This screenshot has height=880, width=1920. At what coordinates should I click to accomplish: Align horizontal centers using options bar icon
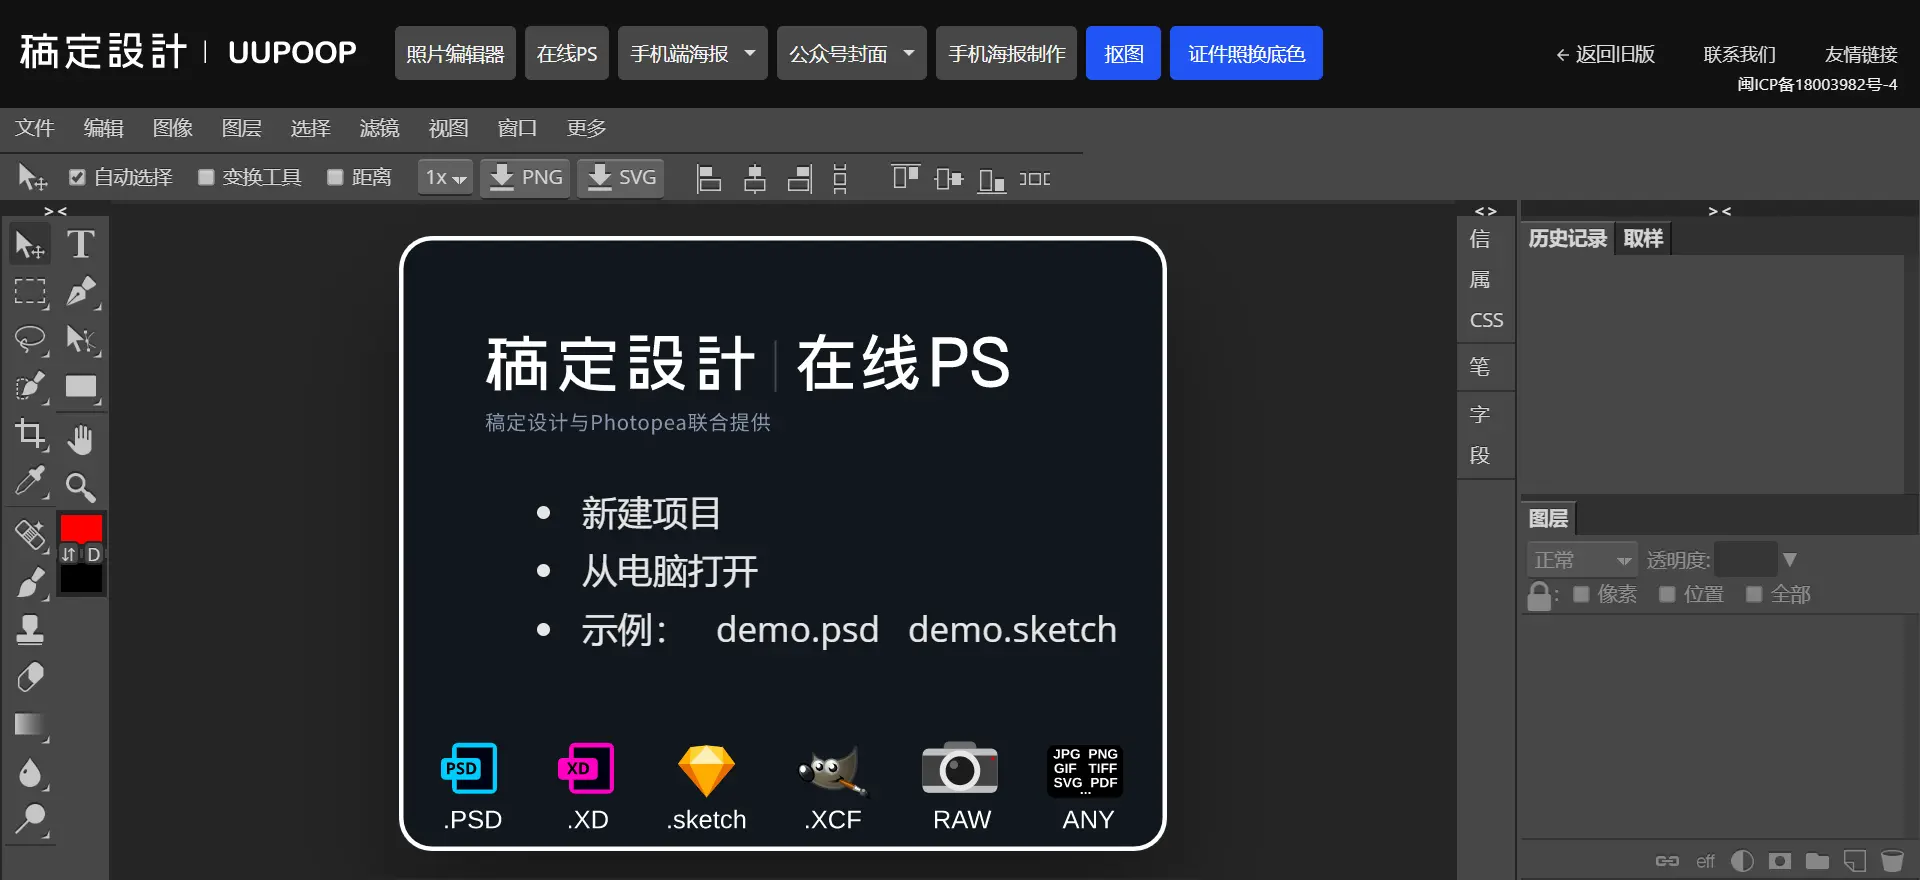755,179
